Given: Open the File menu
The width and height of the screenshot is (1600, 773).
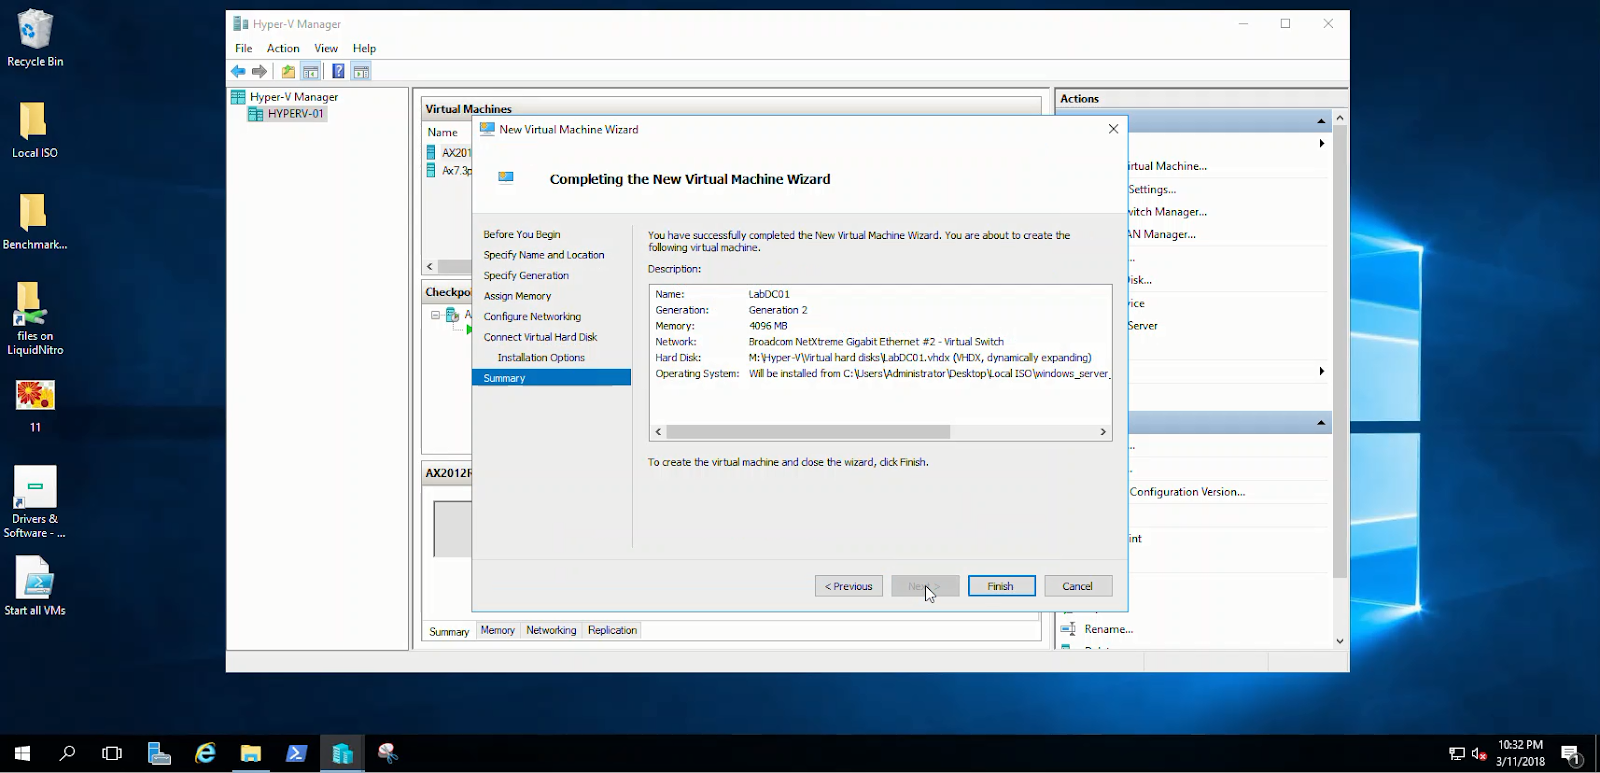Looking at the screenshot, I should tap(244, 48).
